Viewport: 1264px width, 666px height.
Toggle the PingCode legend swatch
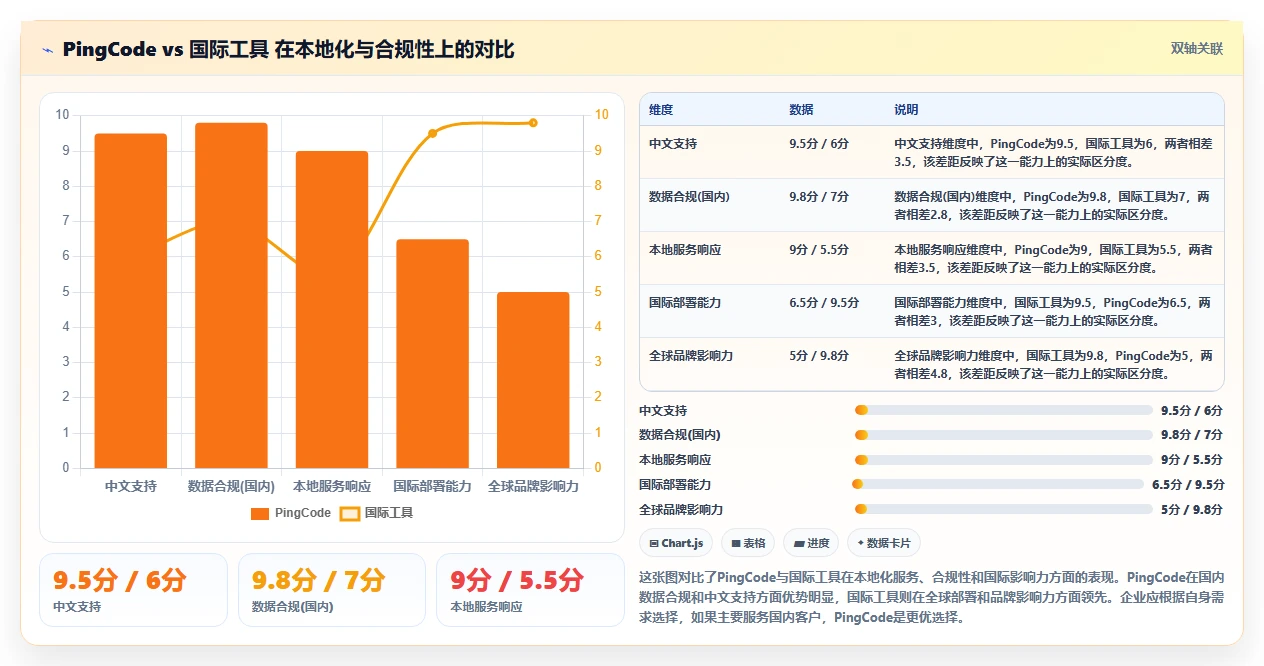260,513
